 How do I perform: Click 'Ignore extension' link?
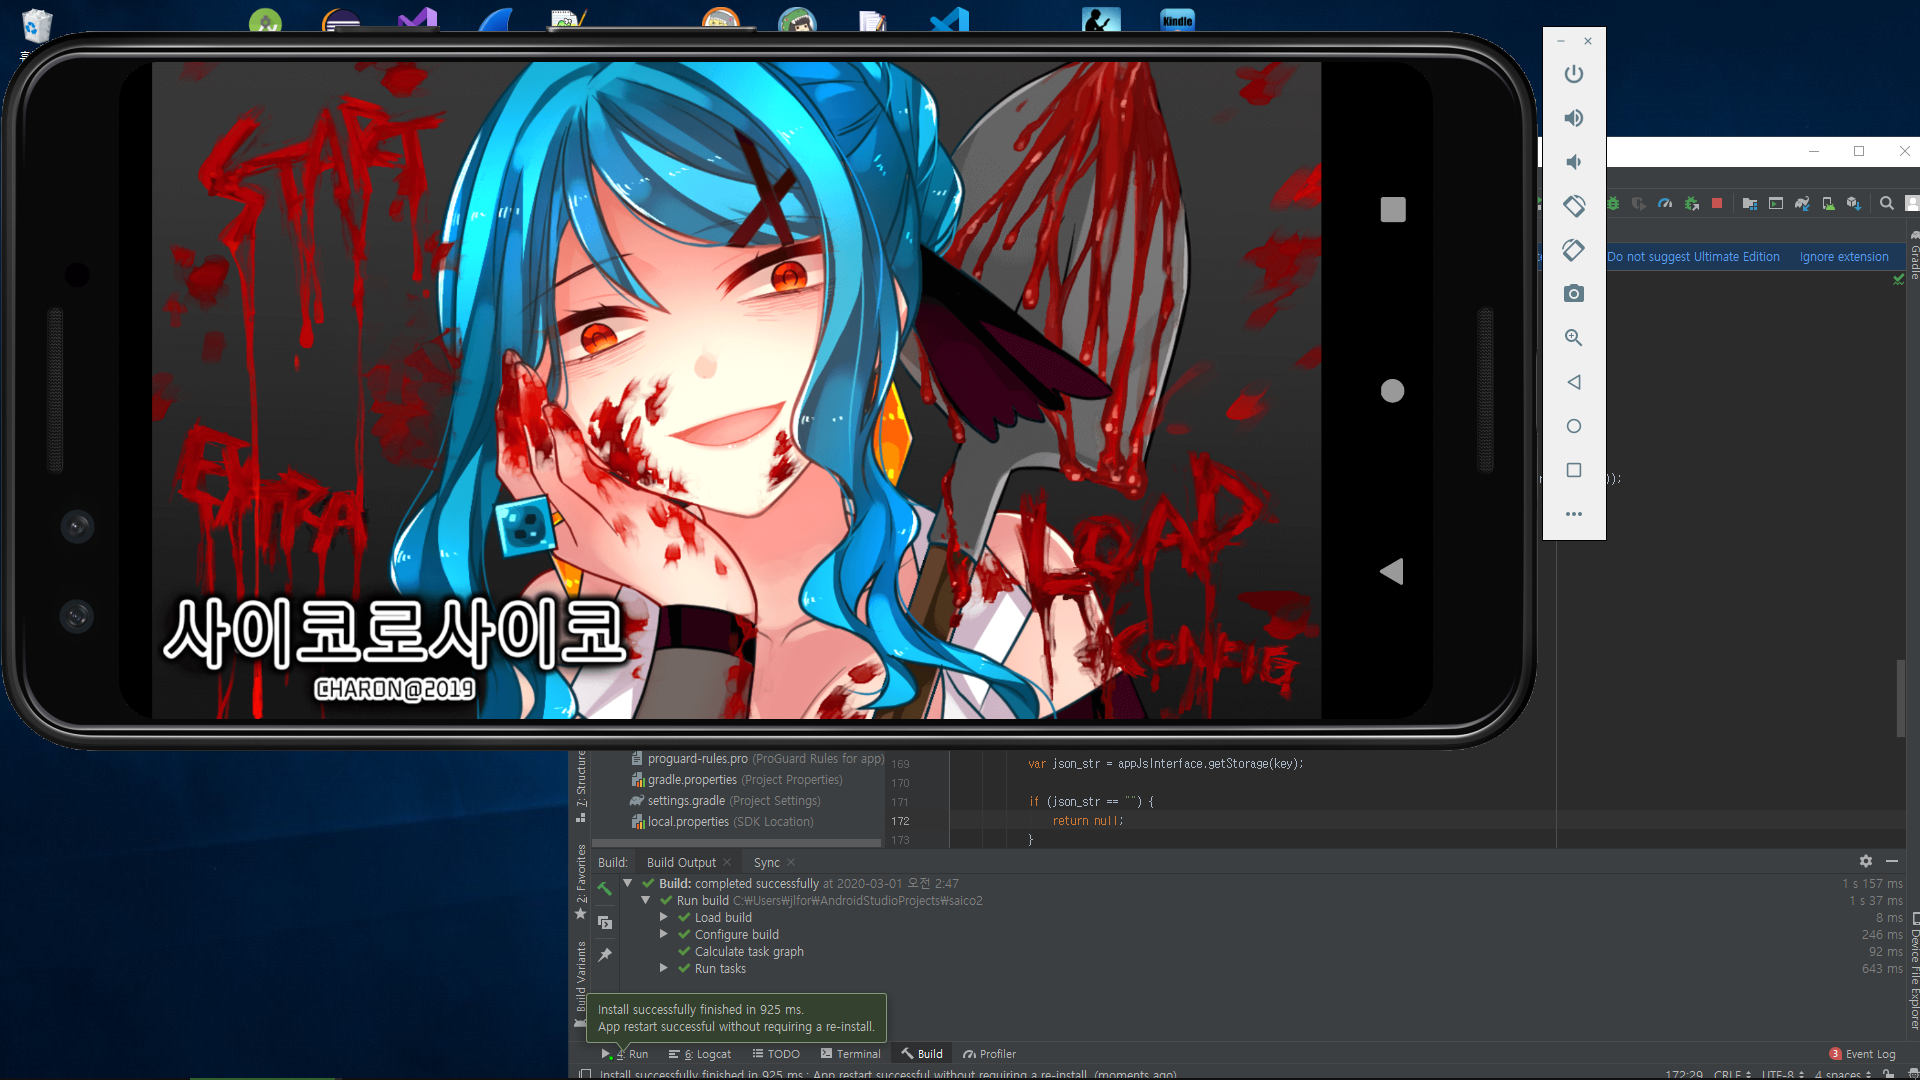1844,257
